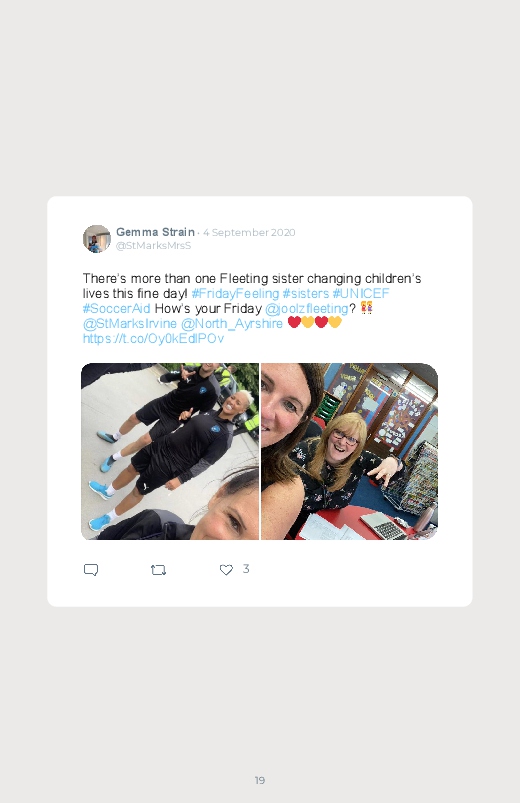The height and width of the screenshot is (803, 520).
Task: Click the two girls emoji
Action: (x=366, y=308)
